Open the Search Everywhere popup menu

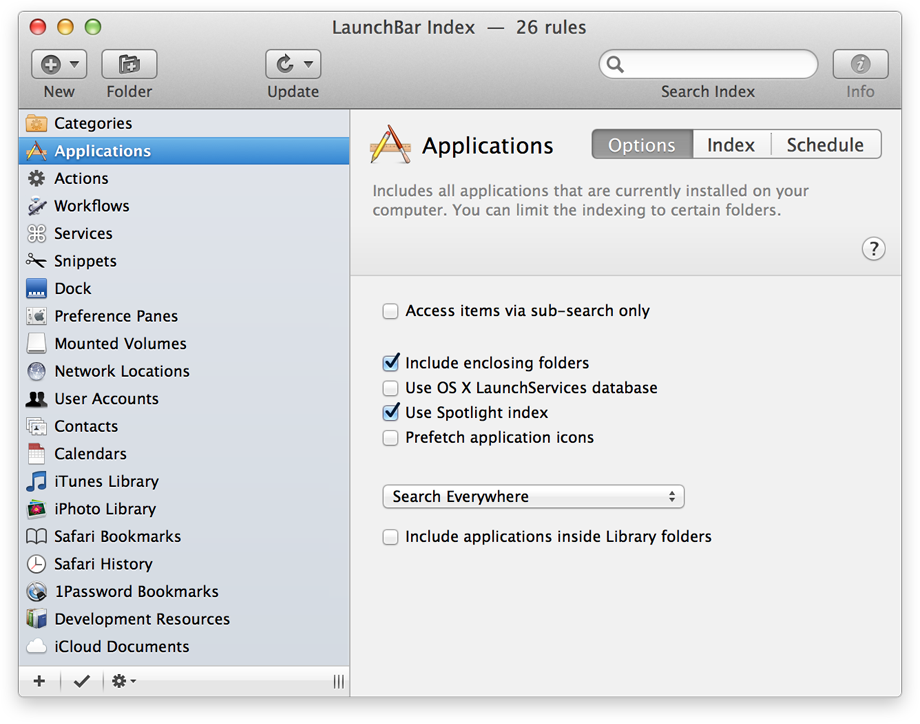point(533,496)
